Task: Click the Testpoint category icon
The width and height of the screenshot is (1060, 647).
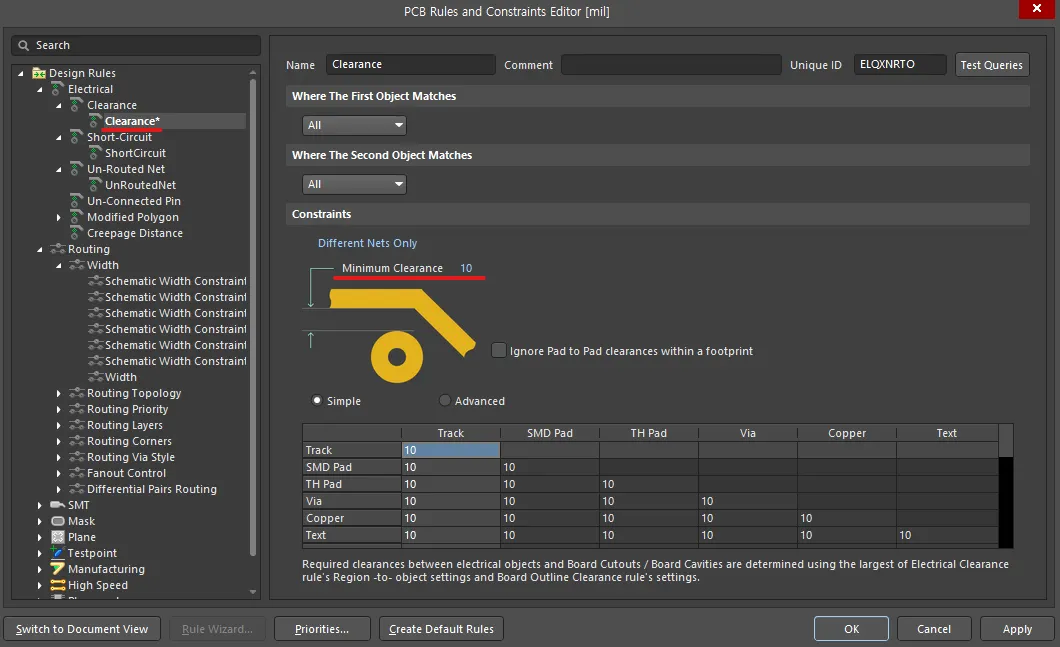Action: click(x=58, y=553)
